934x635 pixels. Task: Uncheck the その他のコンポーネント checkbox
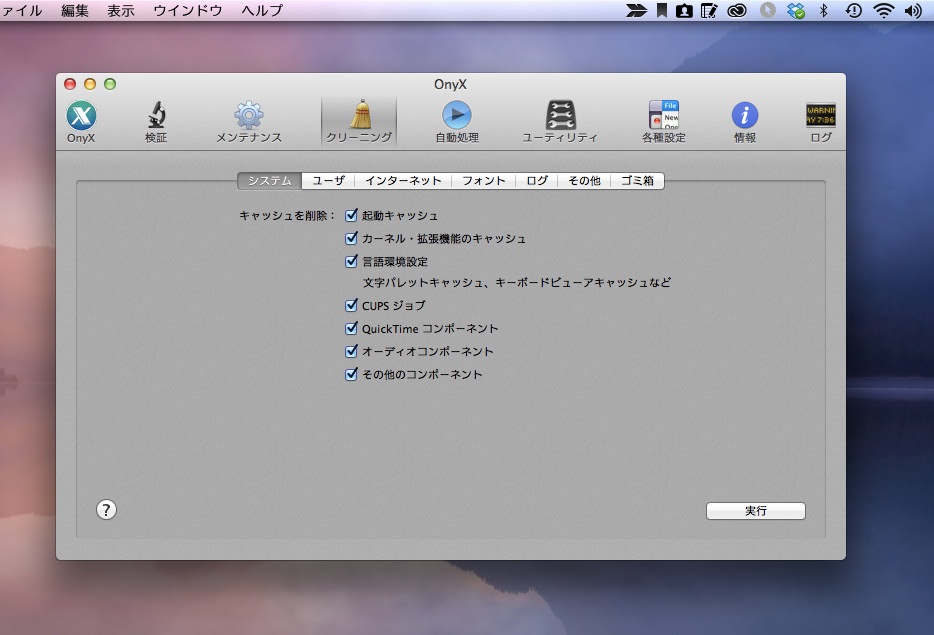(351, 374)
